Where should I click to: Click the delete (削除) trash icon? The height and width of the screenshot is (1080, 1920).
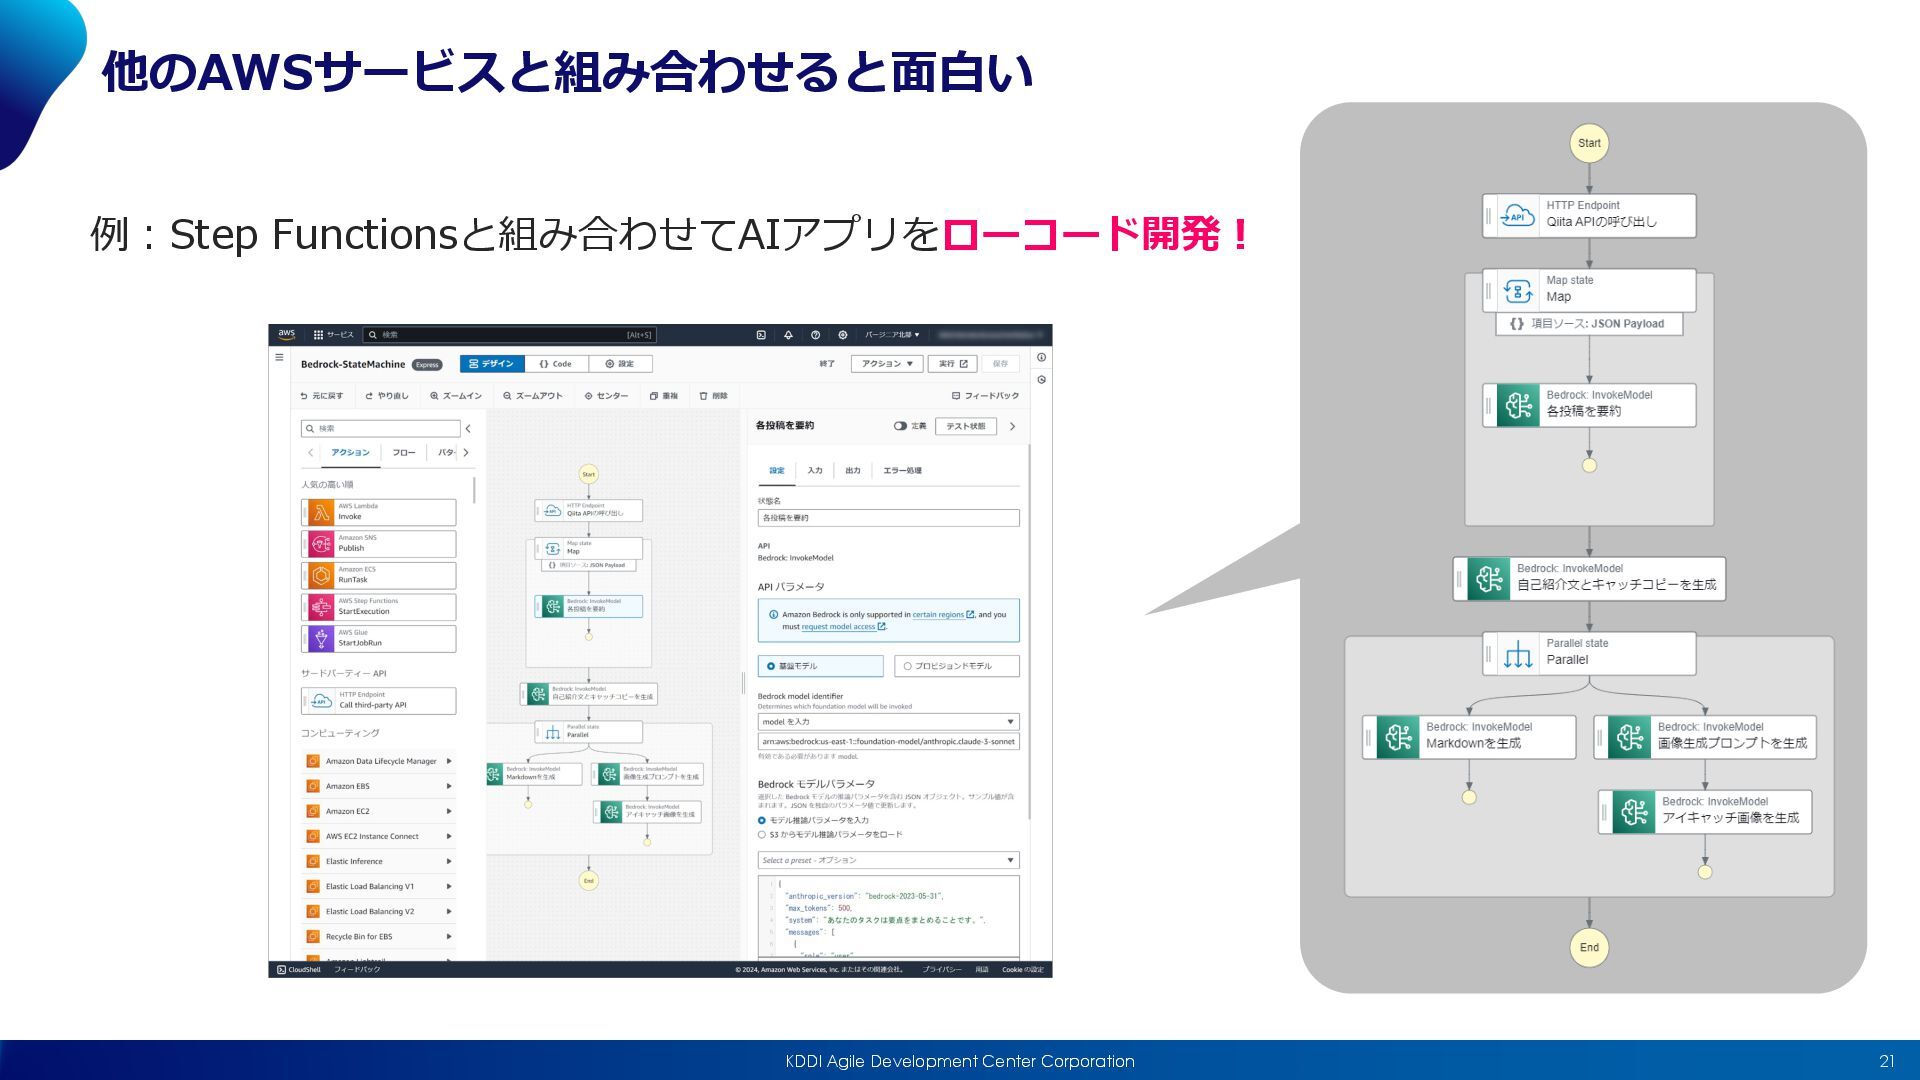(704, 396)
